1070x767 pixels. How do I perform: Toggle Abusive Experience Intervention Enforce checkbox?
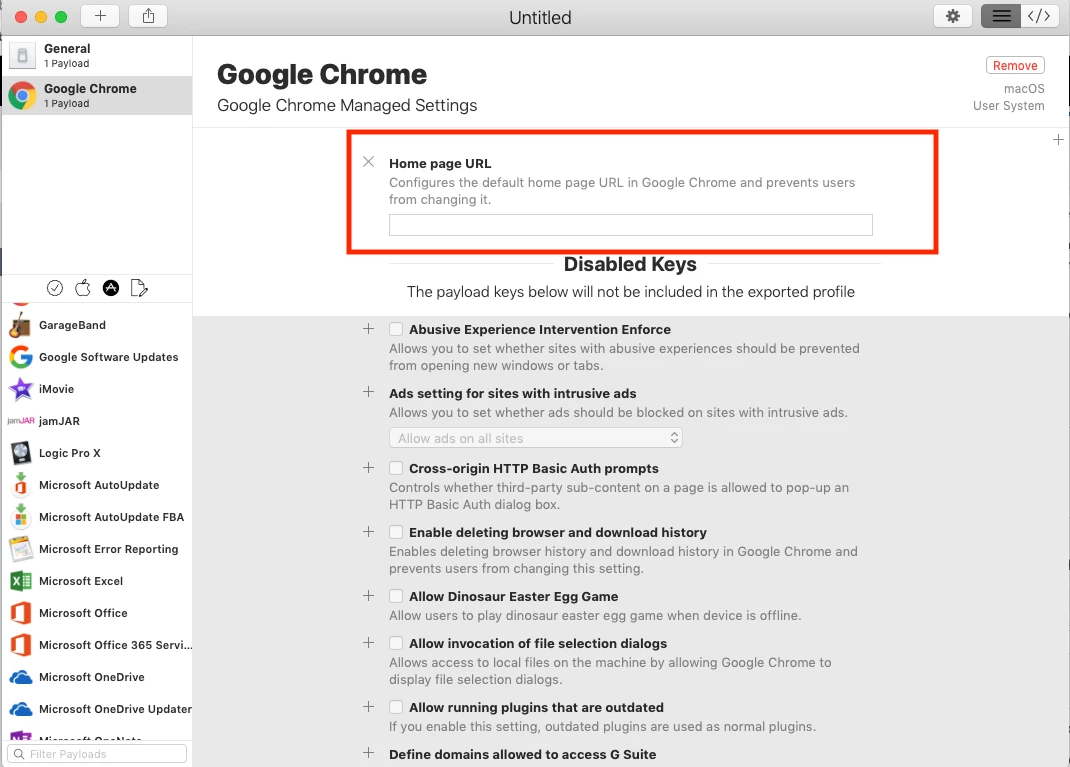pos(396,329)
